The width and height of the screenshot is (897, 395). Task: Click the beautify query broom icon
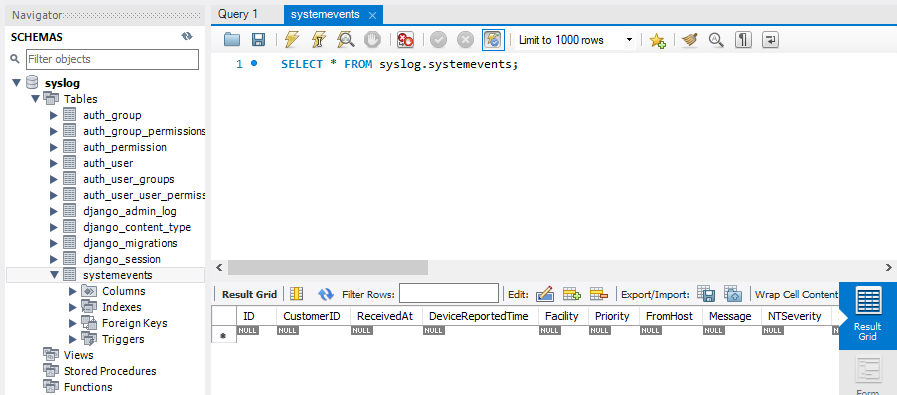pyautogui.click(x=690, y=40)
